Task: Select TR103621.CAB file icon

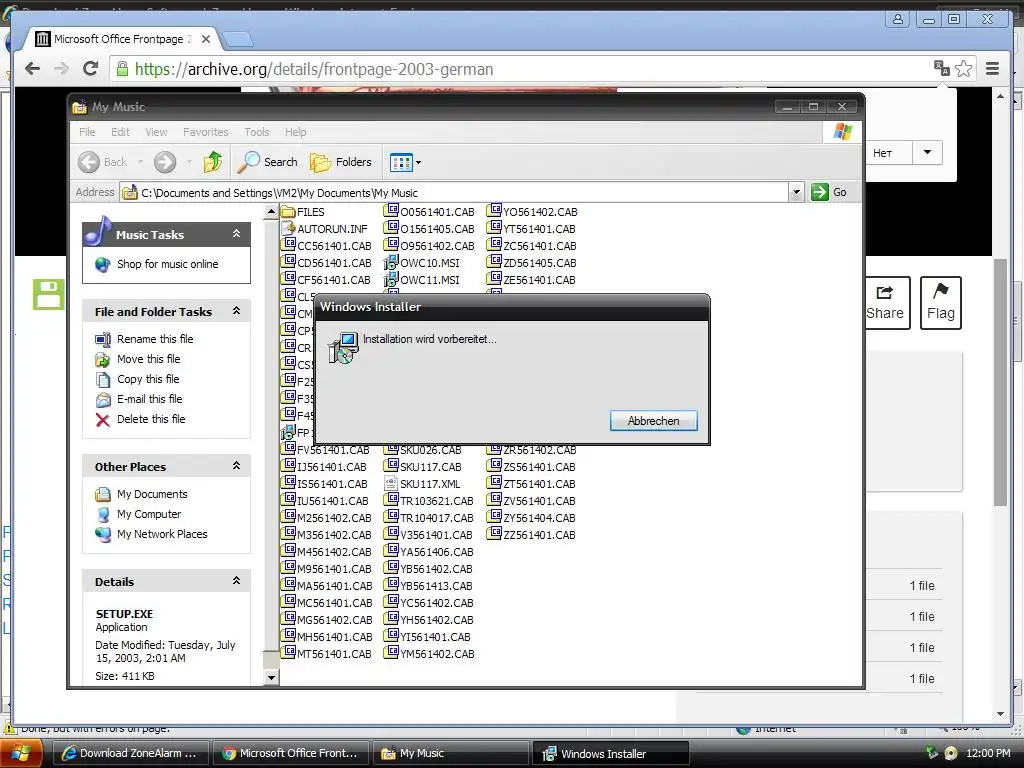Action: point(391,500)
